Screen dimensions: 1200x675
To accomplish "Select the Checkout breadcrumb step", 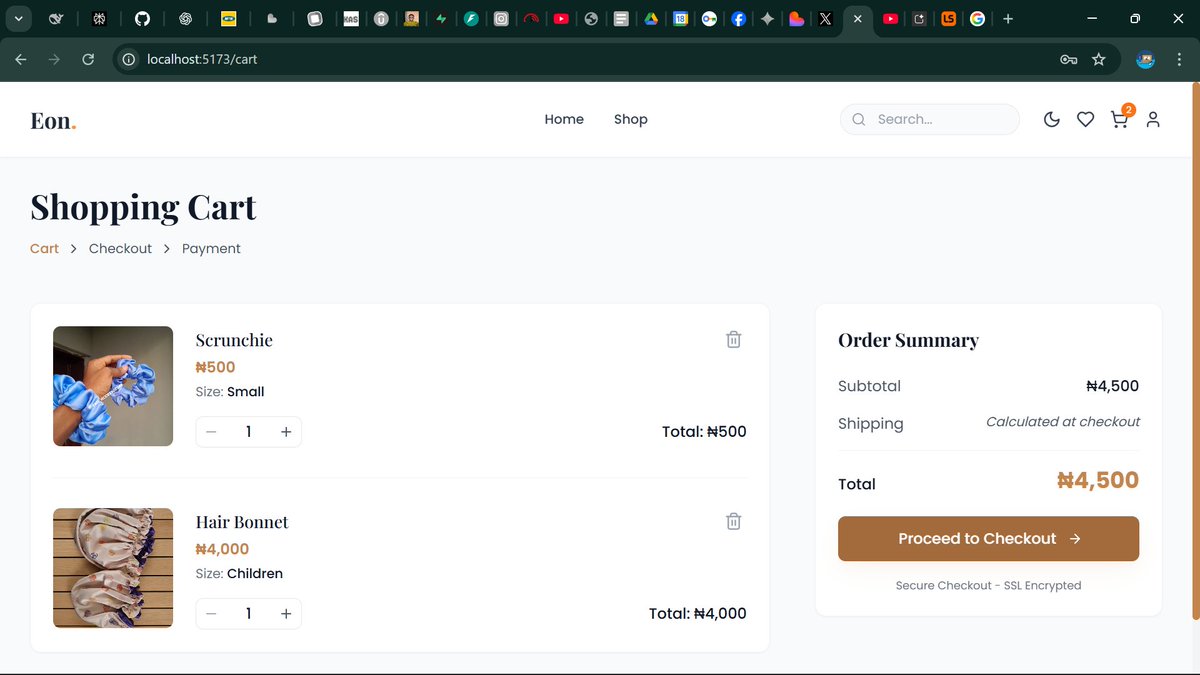I will click(120, 248).
